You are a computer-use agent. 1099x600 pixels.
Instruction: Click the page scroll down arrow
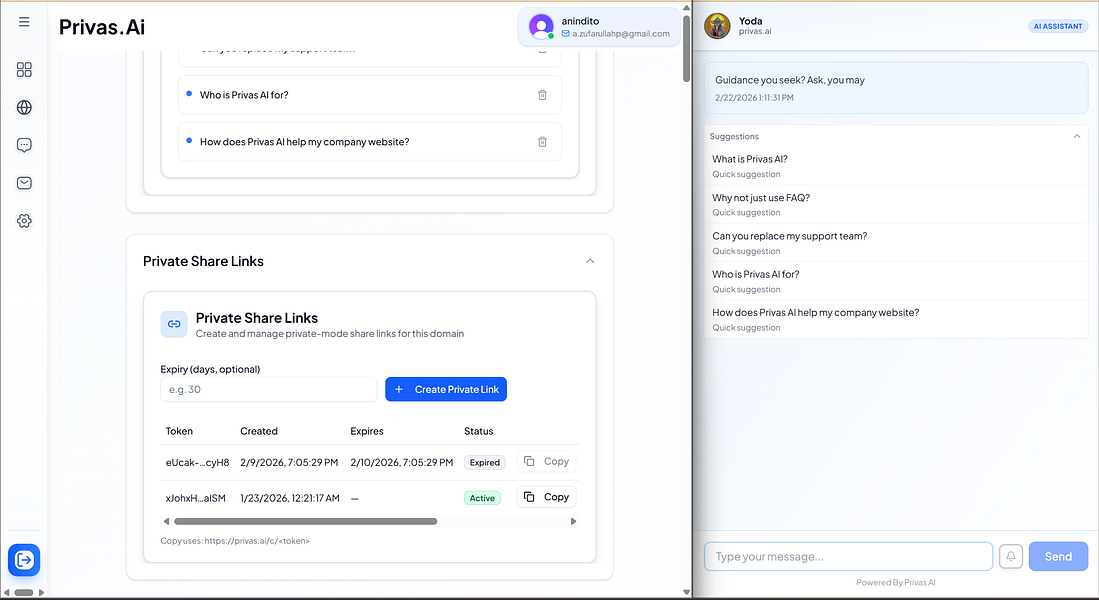click(686, 592)
